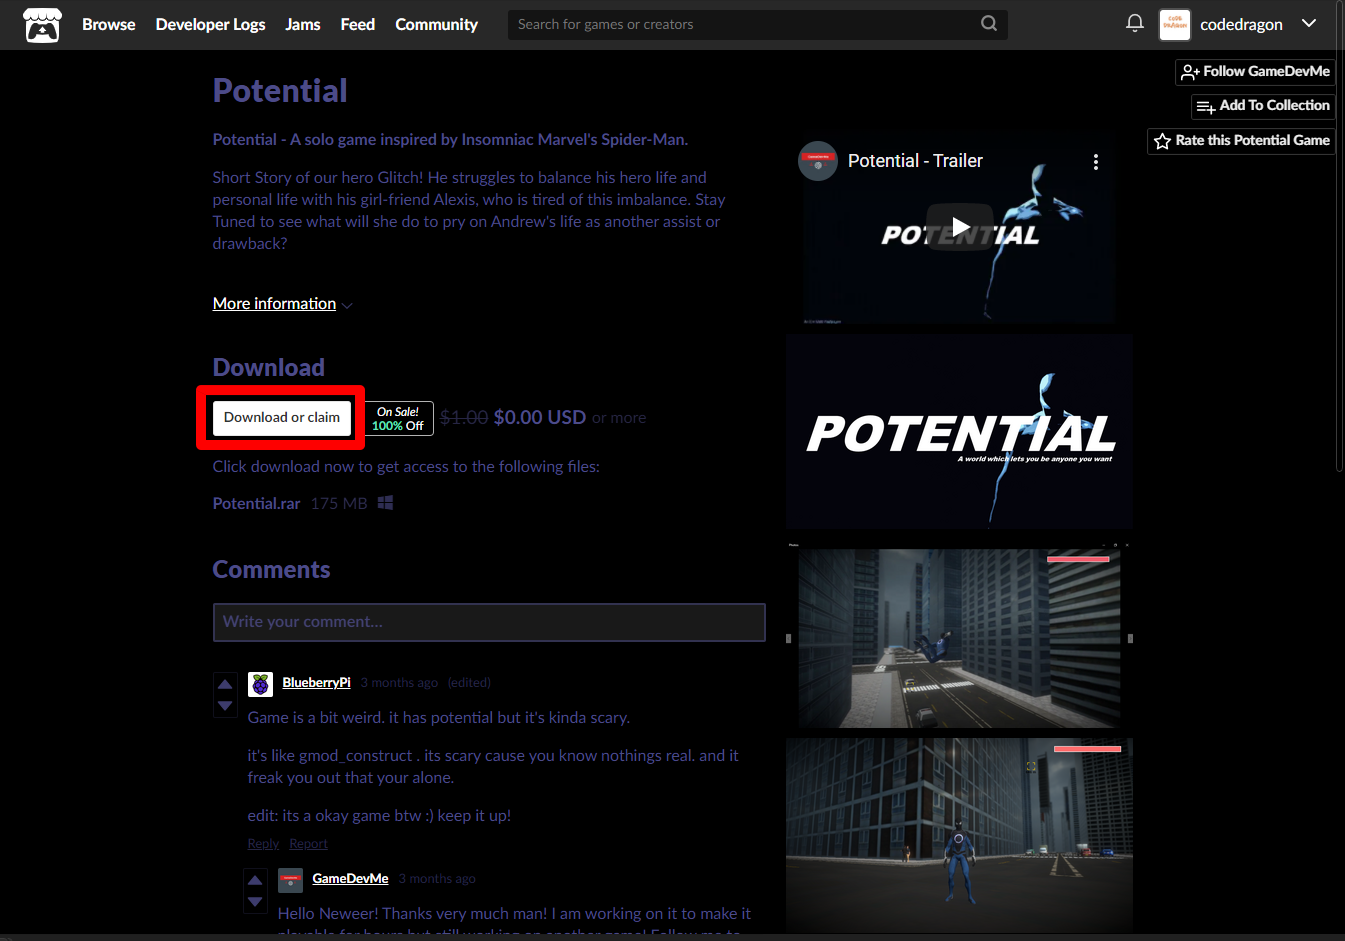This screenshot has height=941, width=1345.
Task: Click the search magnifier icon
Action: coord(988,24)
